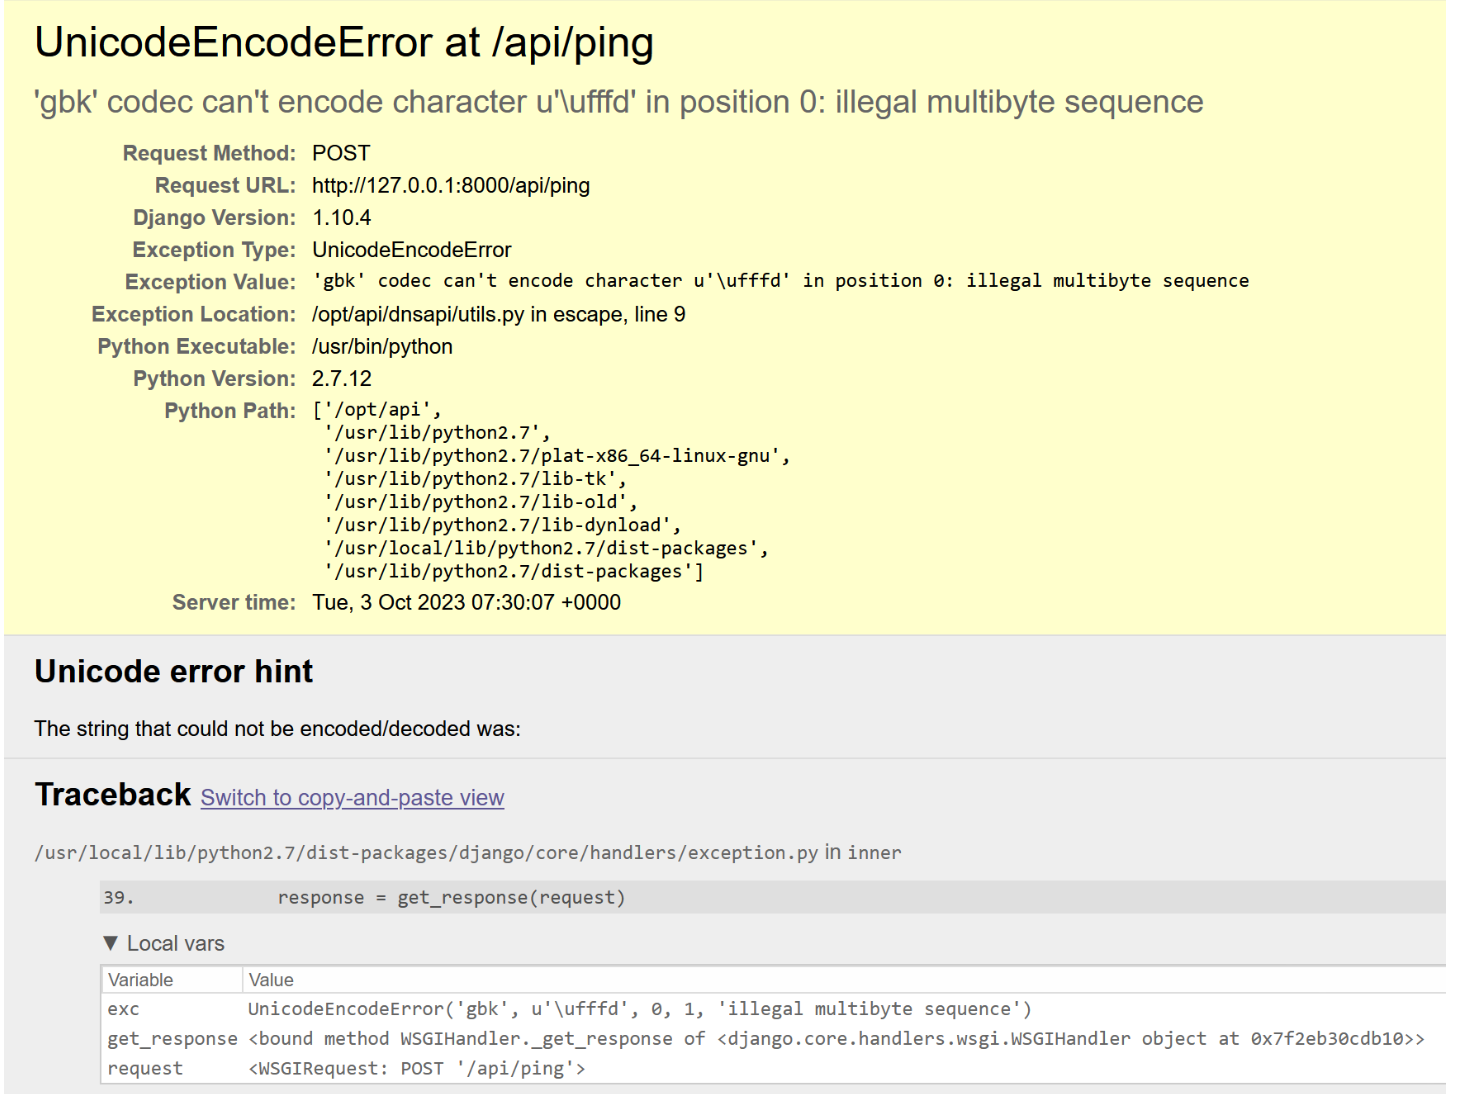Viewport: 1457px width, 1094px height.
Task: Click the bound method WSGIHandler value cell
Action: (836, 1039)
